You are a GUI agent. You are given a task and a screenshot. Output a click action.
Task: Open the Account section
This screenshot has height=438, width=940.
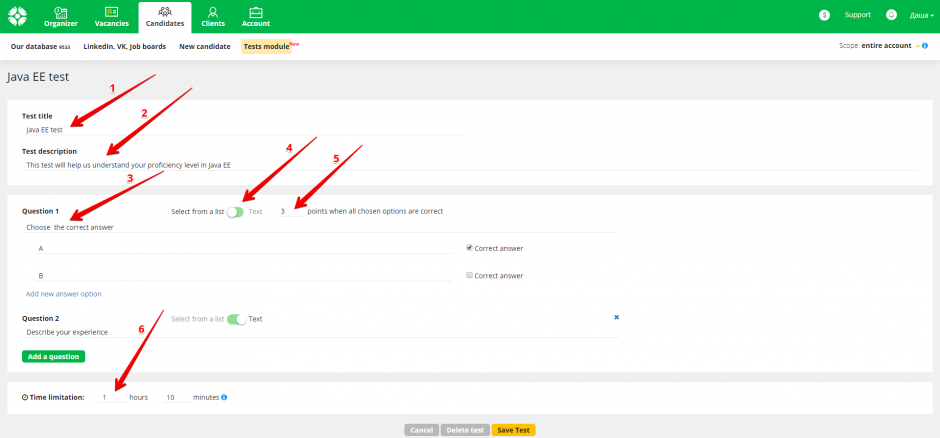[256, 16]
